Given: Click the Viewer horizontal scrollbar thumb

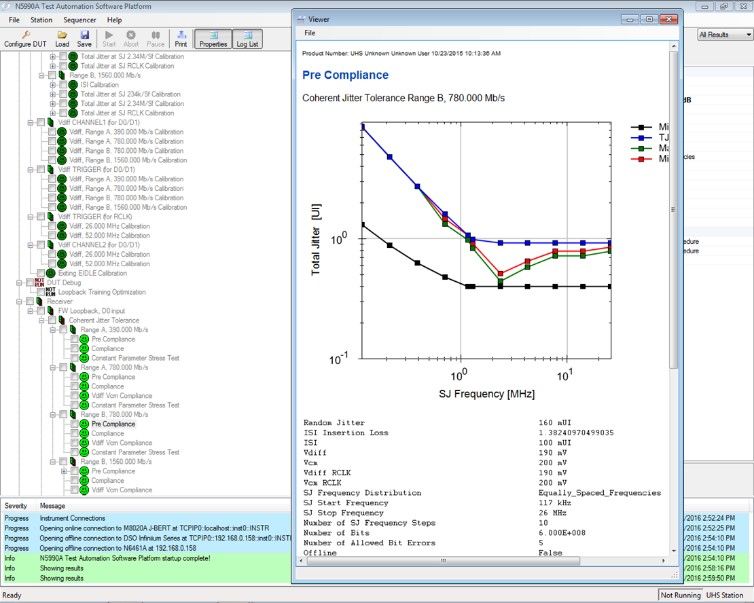Looking at the screenshot, I should 443,561.
